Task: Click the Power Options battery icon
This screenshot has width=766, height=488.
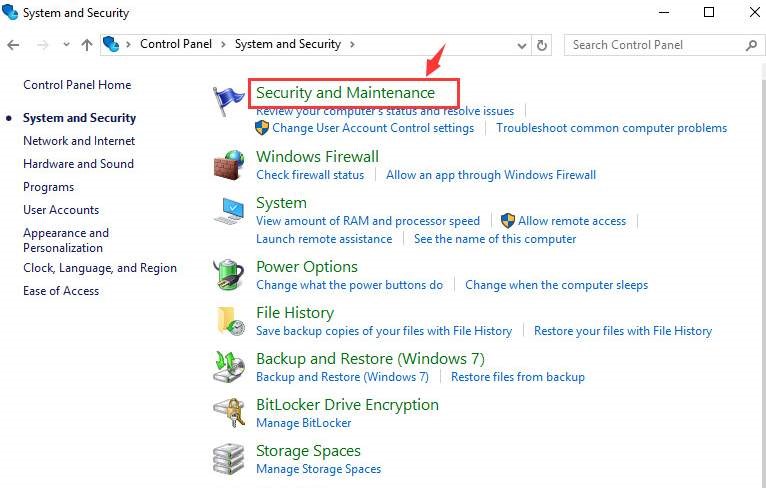Action: tap(229, 275)
